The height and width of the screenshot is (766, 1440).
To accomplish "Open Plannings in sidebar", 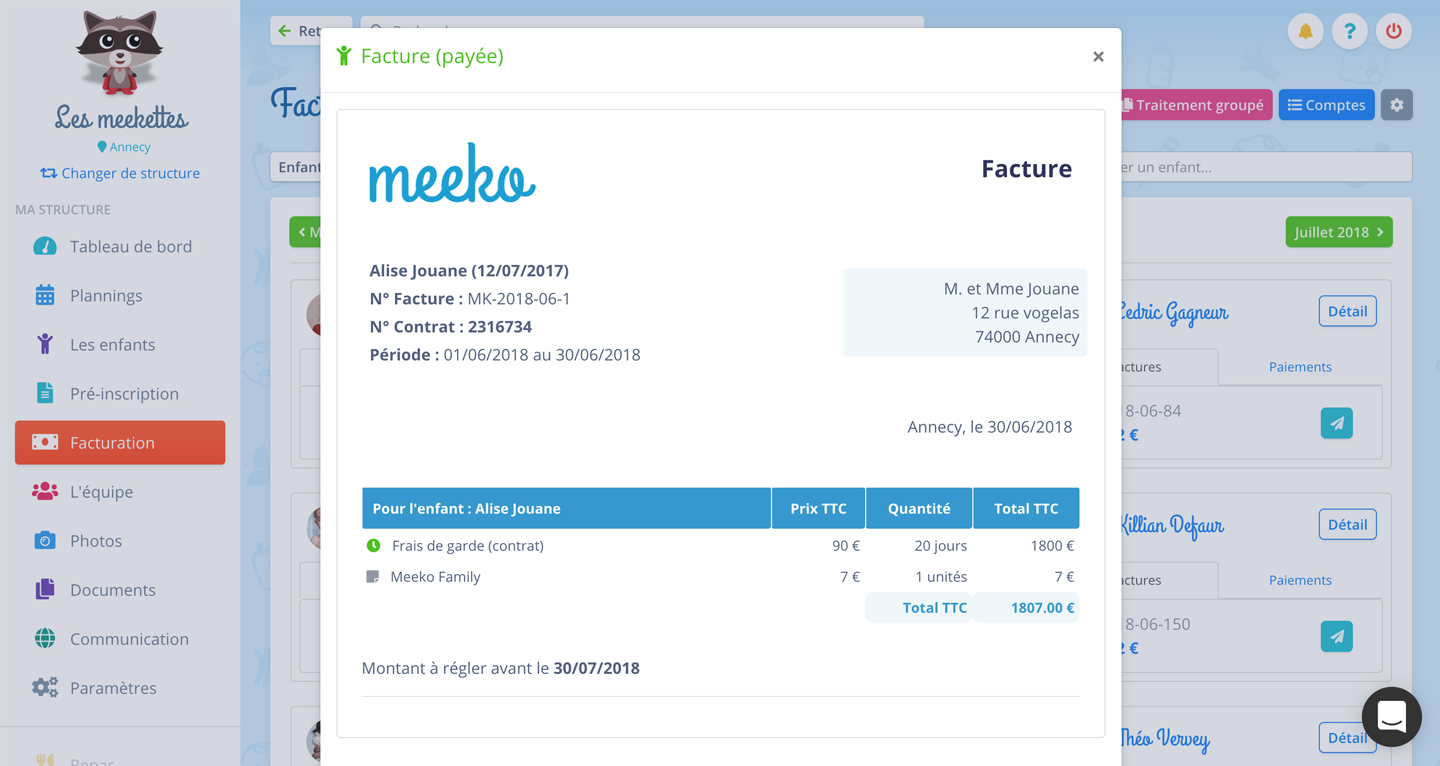I will click(x=106, y=296).
